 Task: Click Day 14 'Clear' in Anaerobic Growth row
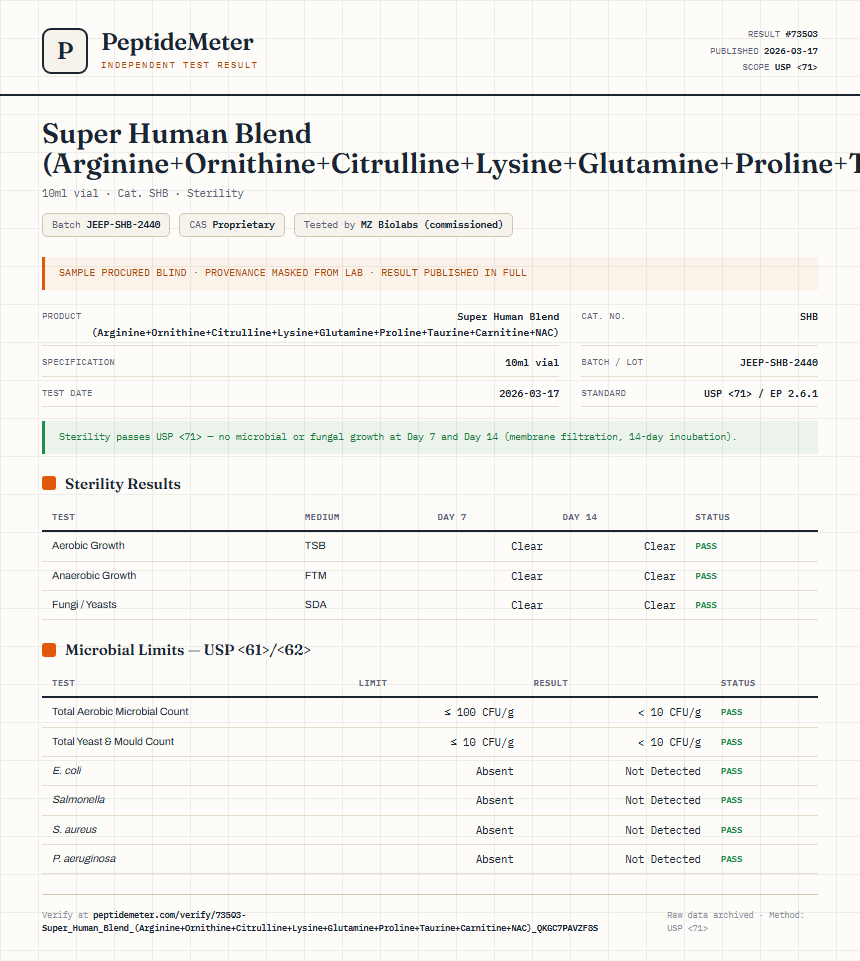click(x=660, y=576)
